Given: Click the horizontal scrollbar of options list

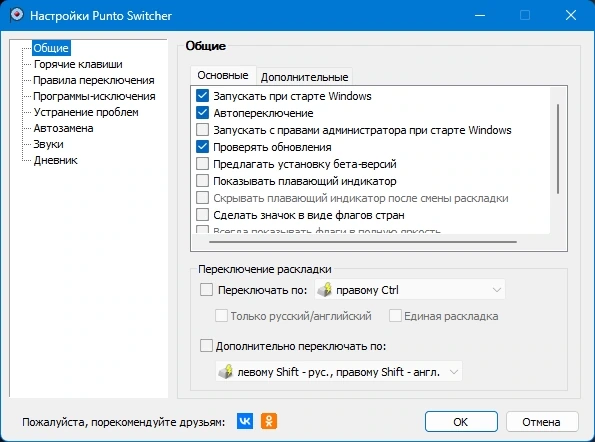Looking at the screenshot, I should tap(363, 241).
